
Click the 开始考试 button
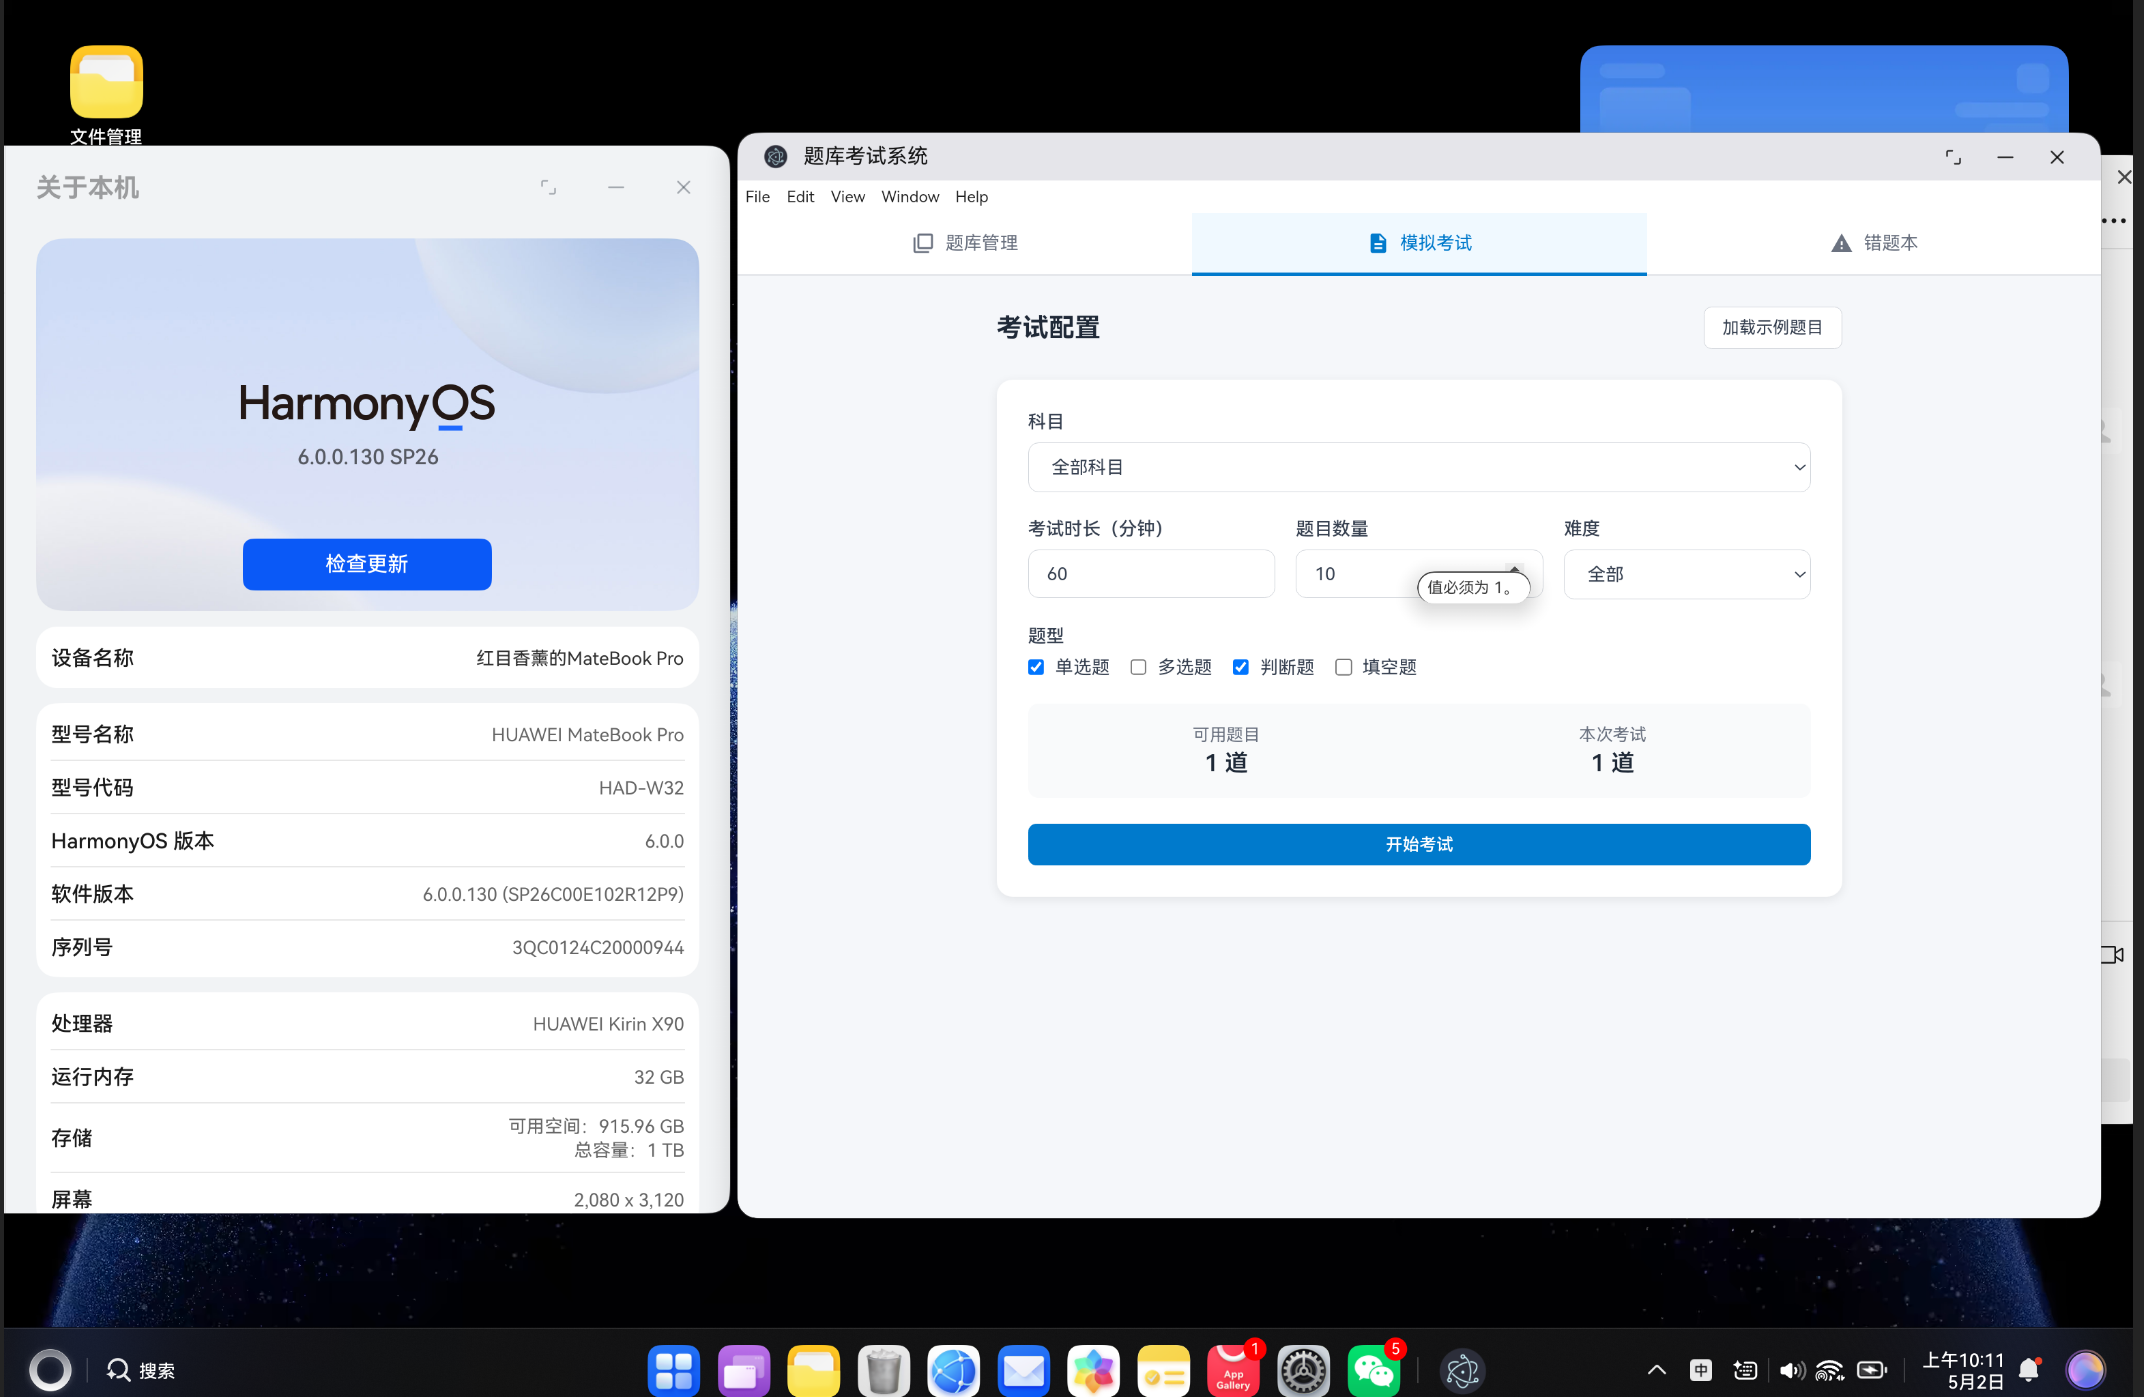point(1419,844)
